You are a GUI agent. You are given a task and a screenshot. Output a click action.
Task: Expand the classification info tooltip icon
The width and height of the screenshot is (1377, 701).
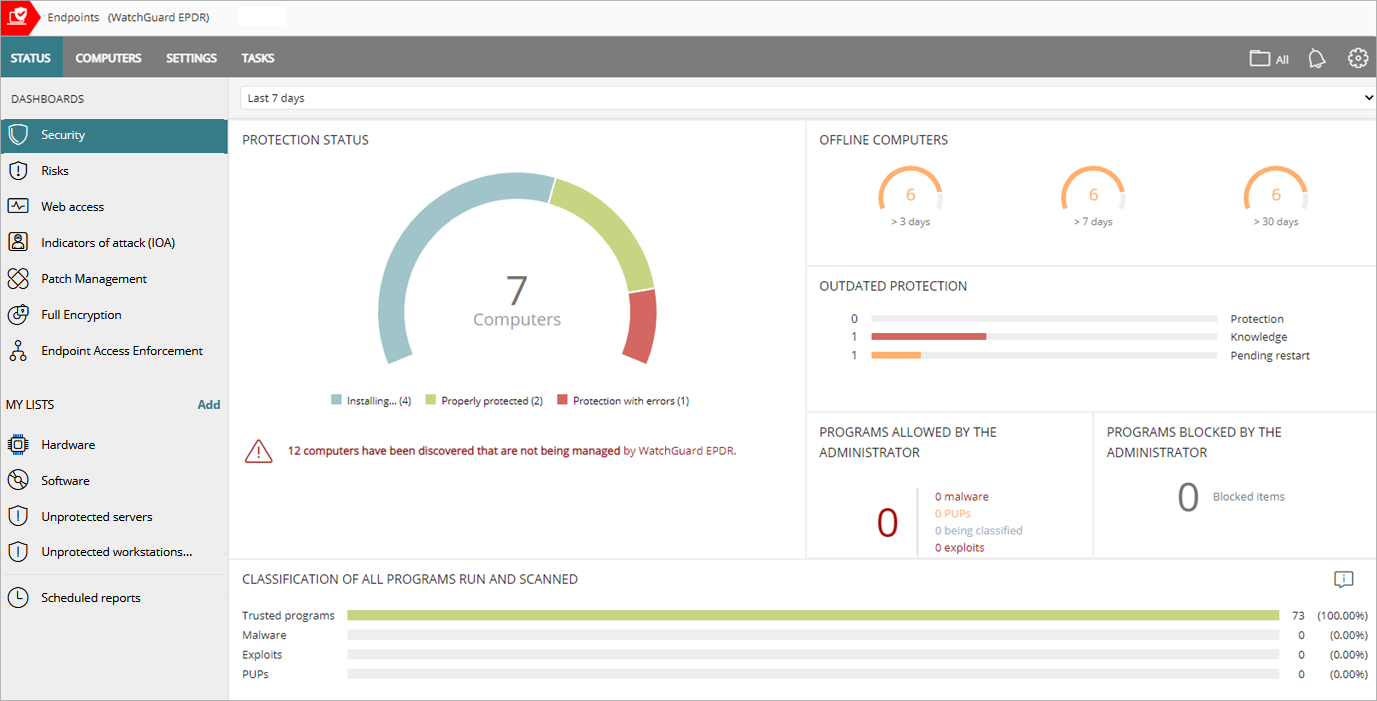click(x=1343, y=579)
